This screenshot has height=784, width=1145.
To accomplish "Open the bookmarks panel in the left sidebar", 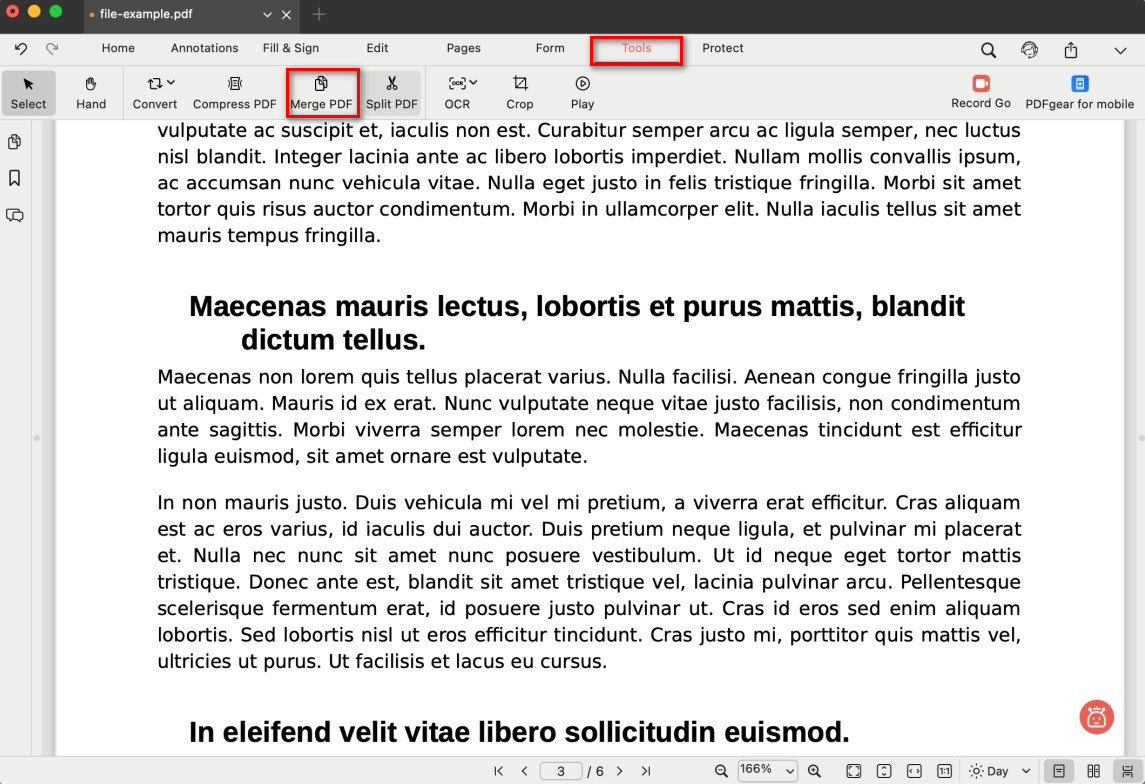I will click(x=15, y=178).
